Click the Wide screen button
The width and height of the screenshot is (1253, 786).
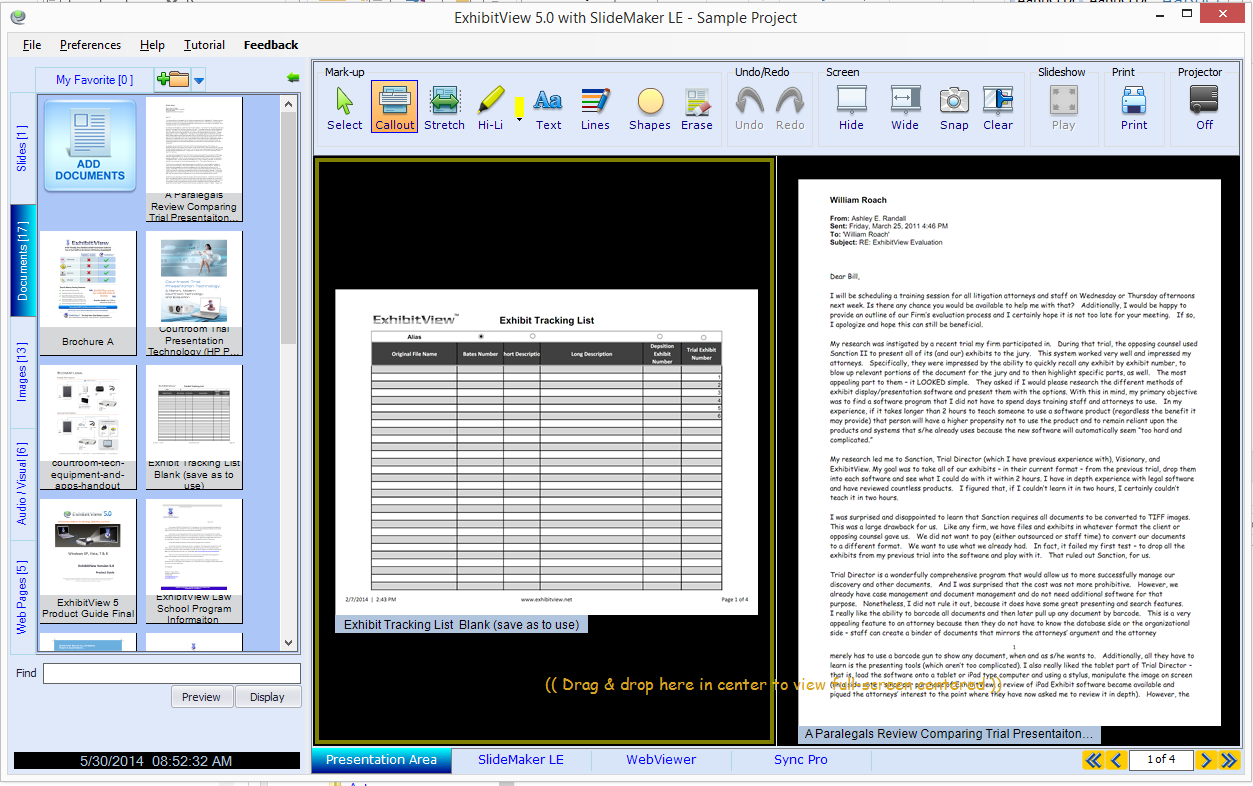coord(904,108)
